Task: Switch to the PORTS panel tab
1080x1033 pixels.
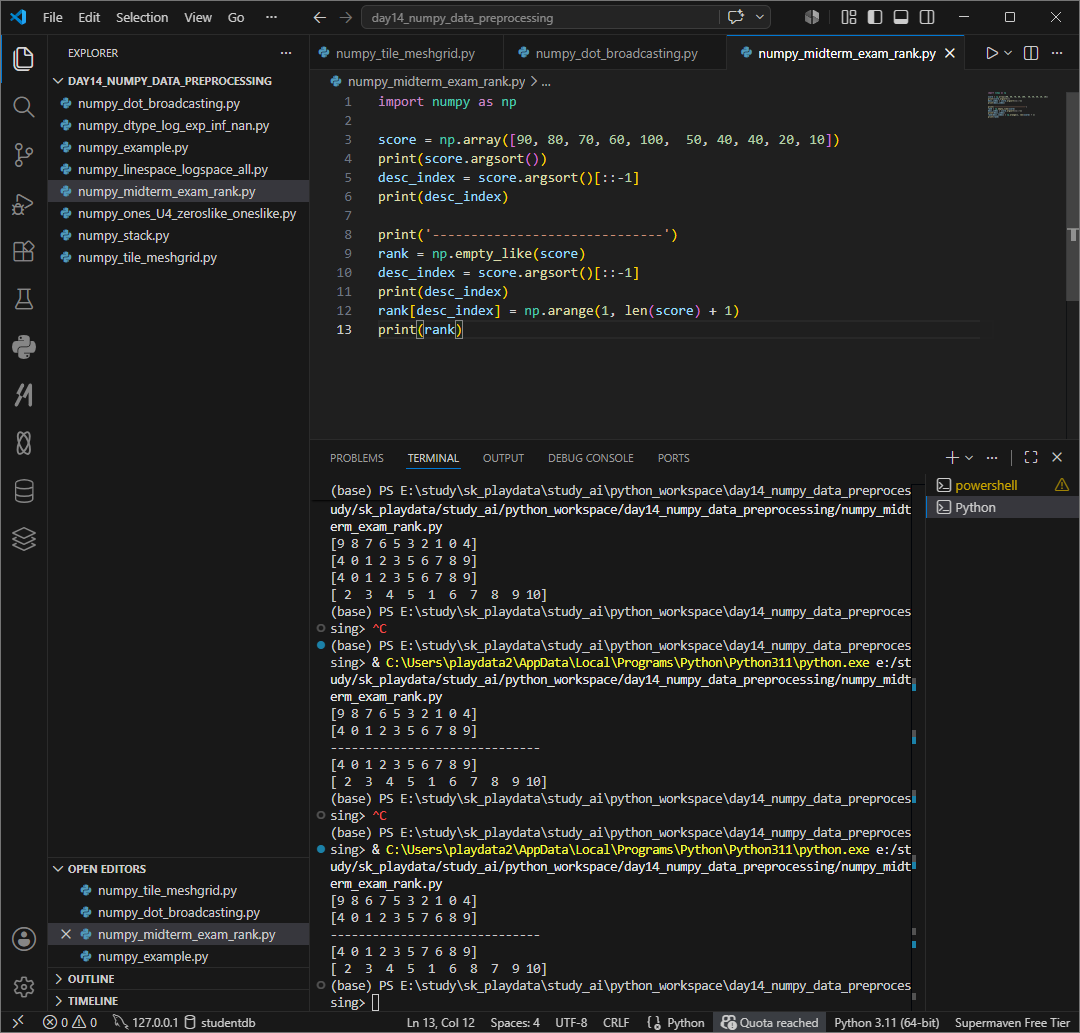Action: (x=673, y=458)
